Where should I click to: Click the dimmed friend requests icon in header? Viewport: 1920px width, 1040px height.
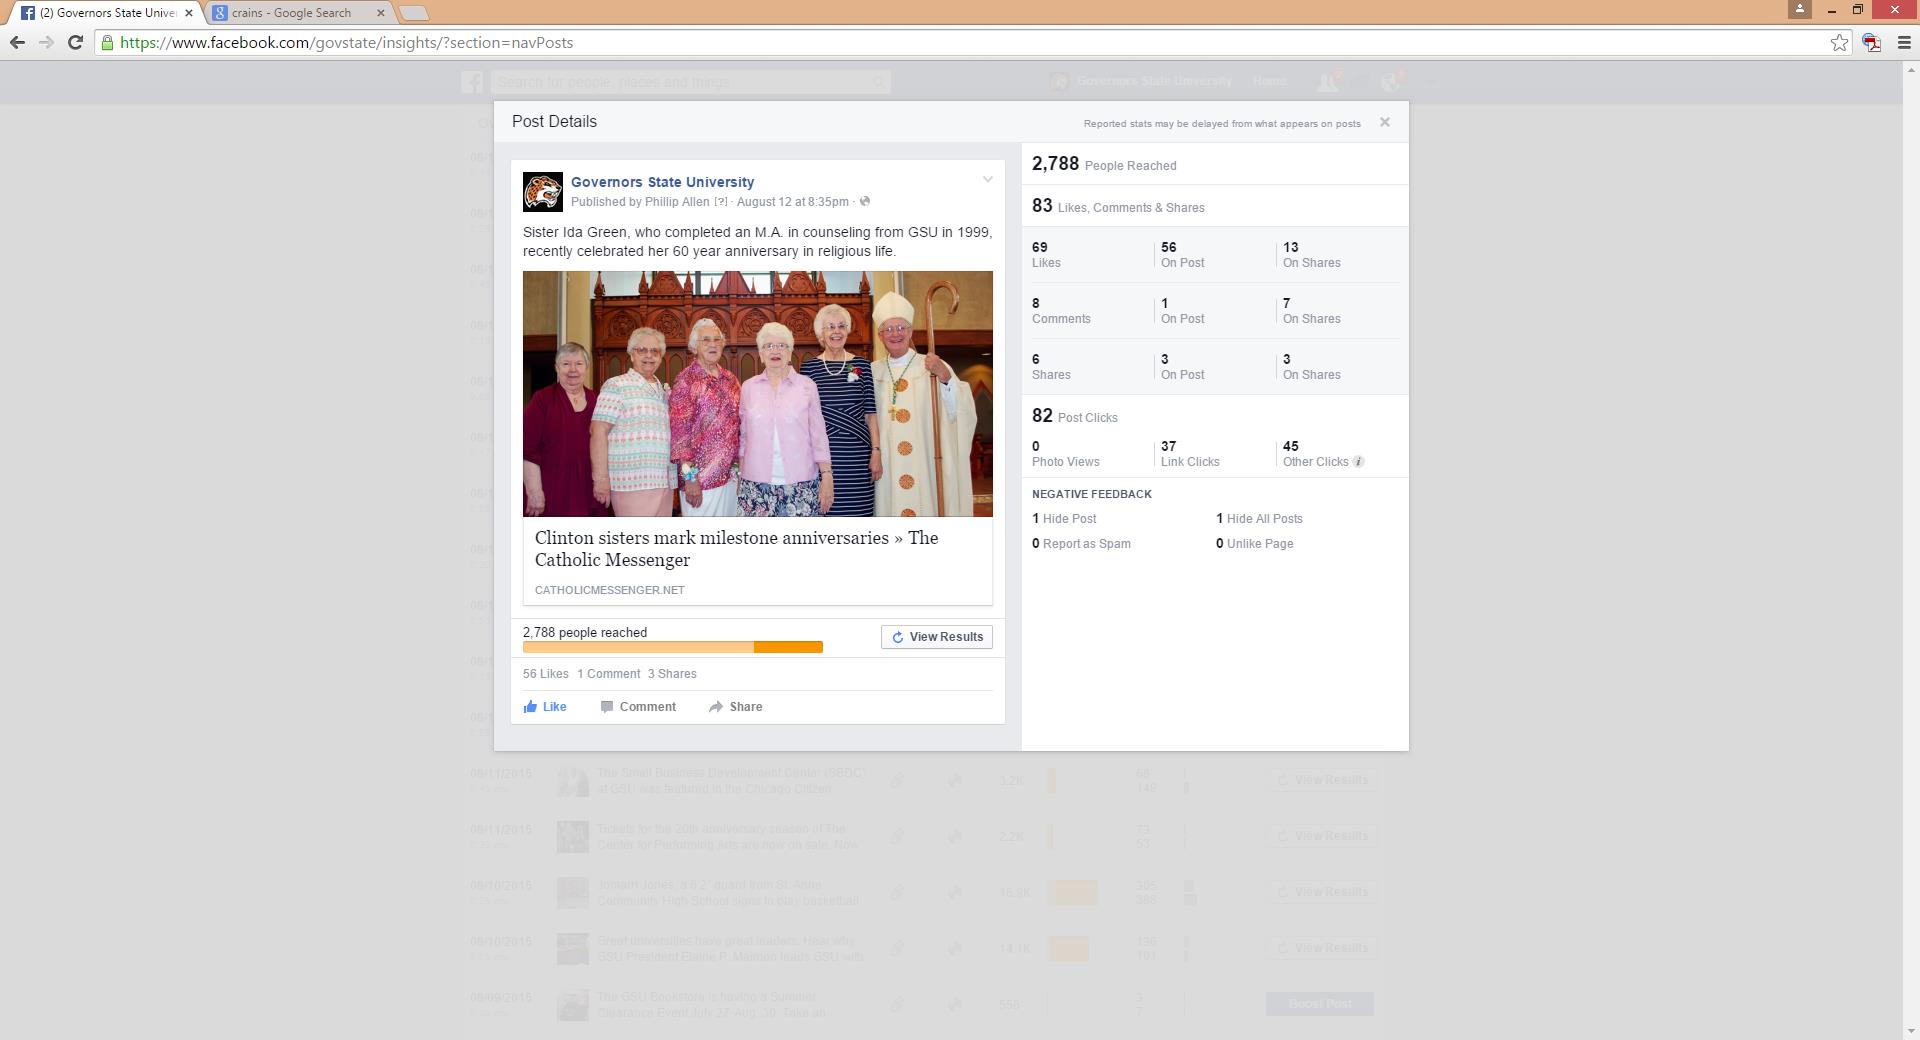(1329, 82)
